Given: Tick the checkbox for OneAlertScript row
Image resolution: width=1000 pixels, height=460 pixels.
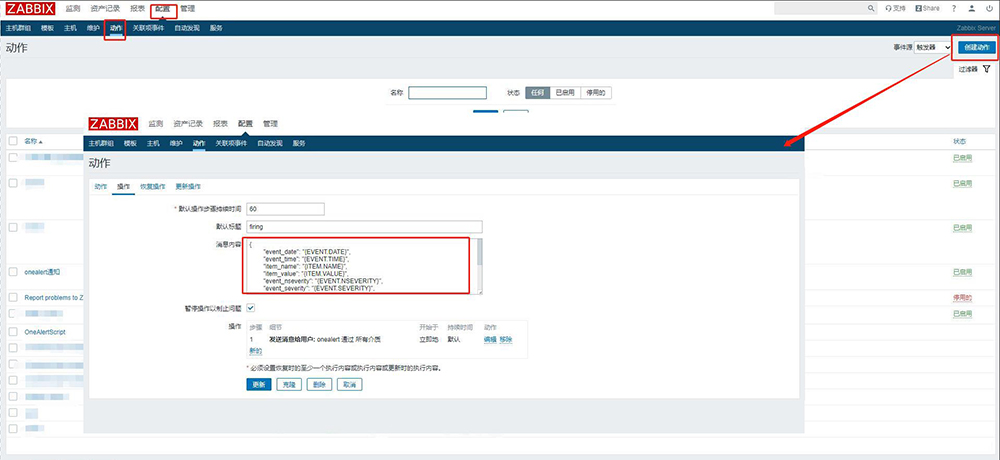Looking at the screenshot, I should [x=13, y=332].
